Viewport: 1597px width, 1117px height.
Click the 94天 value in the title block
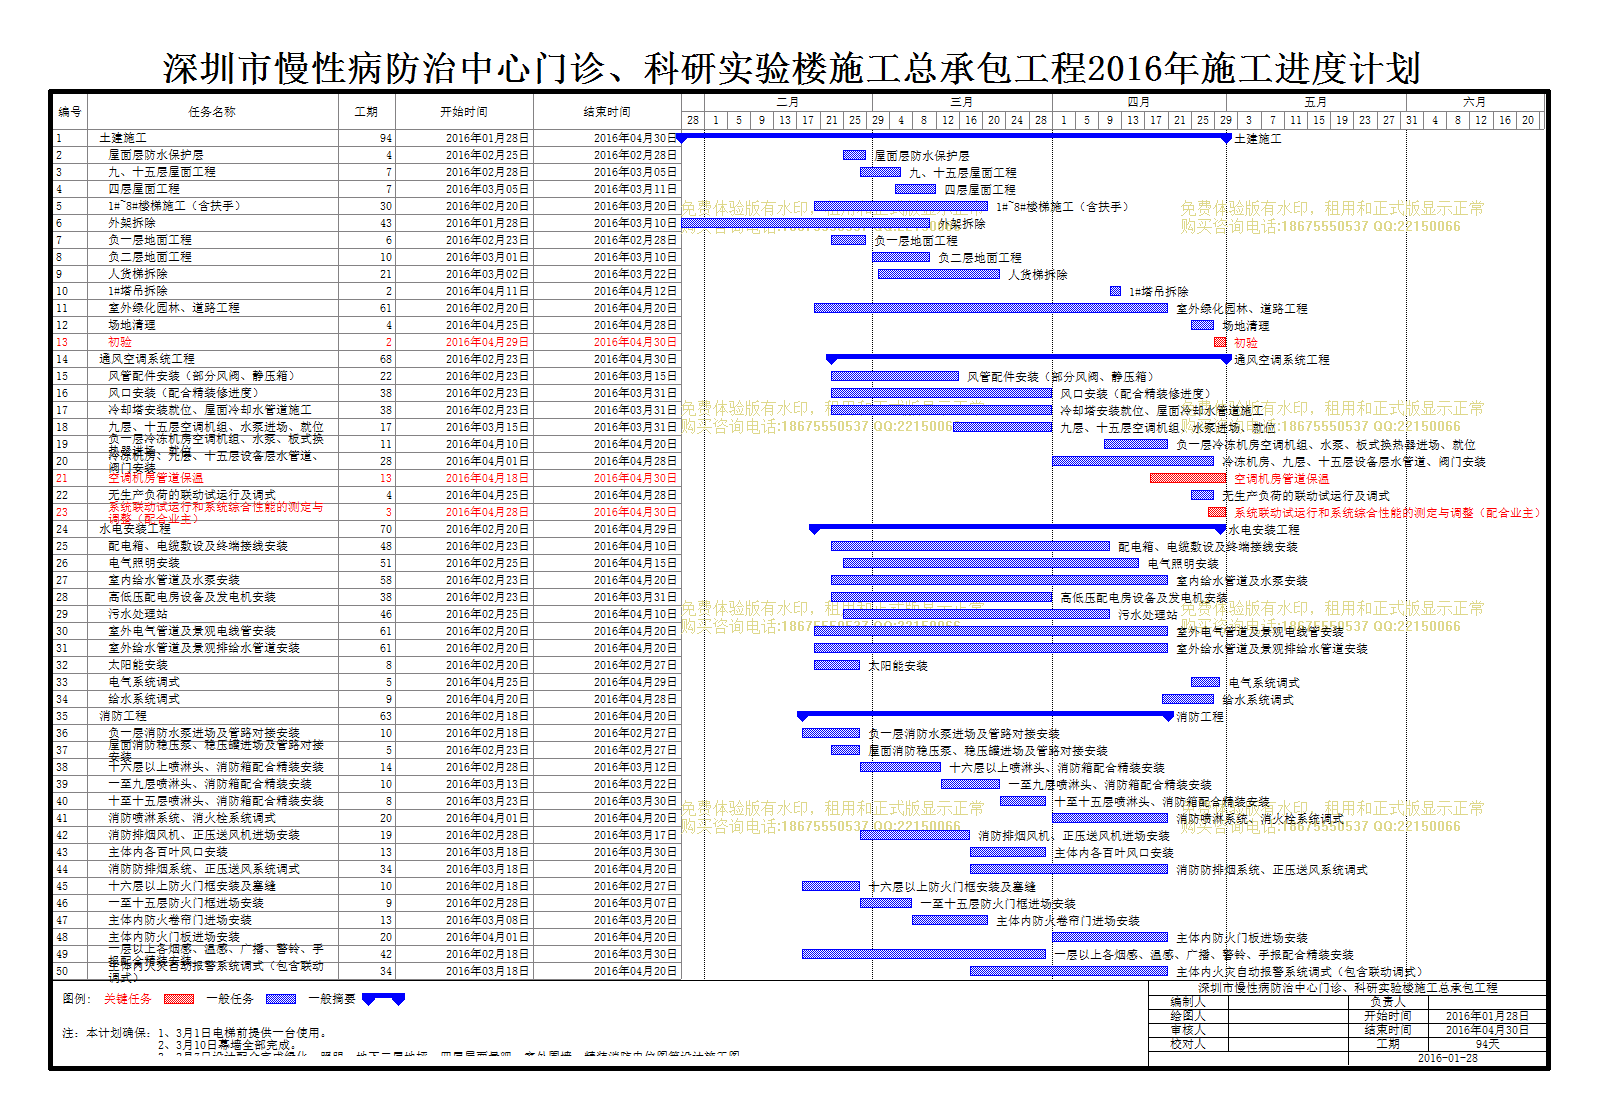click(x=1487, y=1043)
